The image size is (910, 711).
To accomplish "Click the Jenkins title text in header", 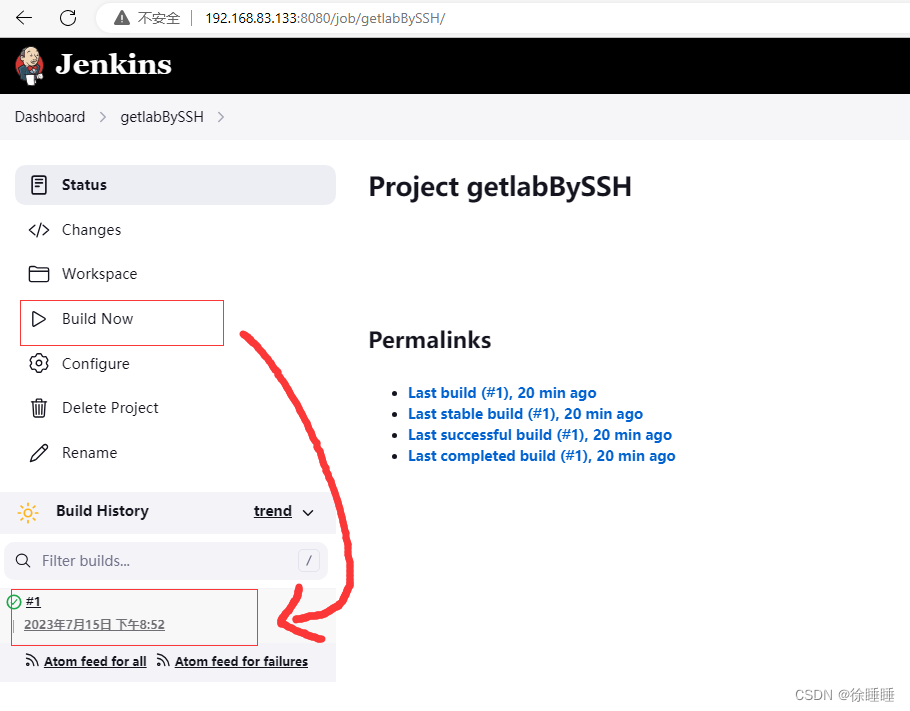I will (x=114, y=64).
